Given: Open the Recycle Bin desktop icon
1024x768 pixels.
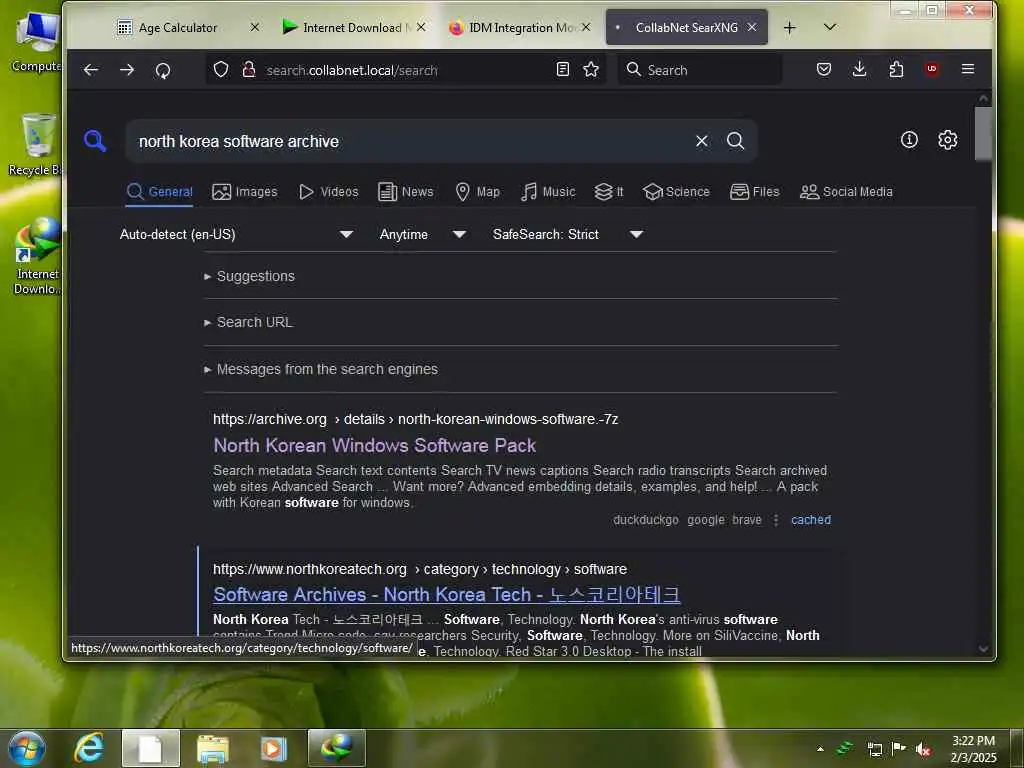Looking at the screenshot, I should click(x=37, y=145).
